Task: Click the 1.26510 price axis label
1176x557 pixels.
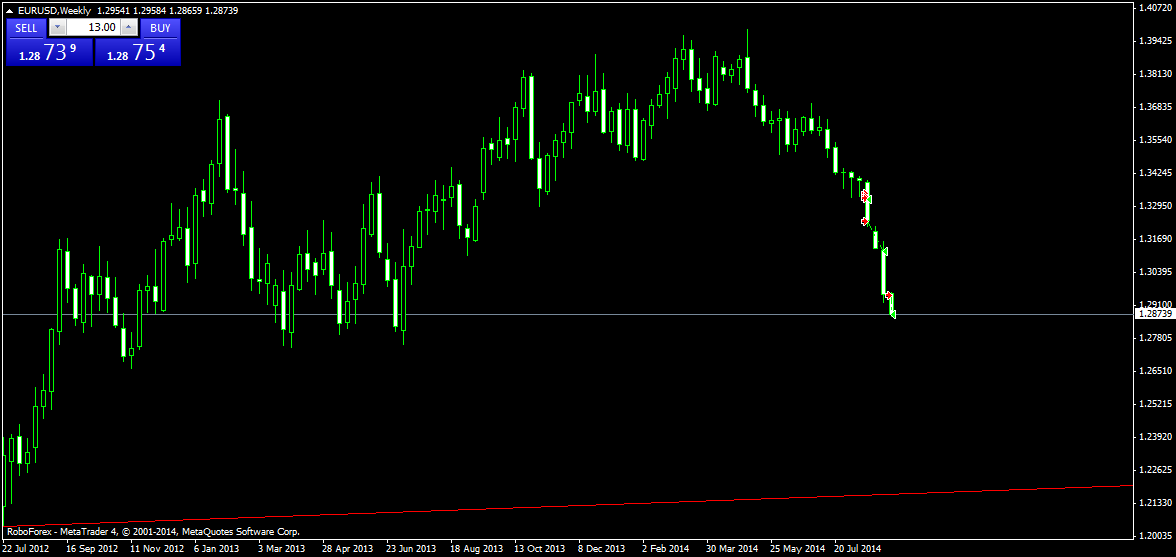Action: pyautogui.click(x=1155, y=370)
